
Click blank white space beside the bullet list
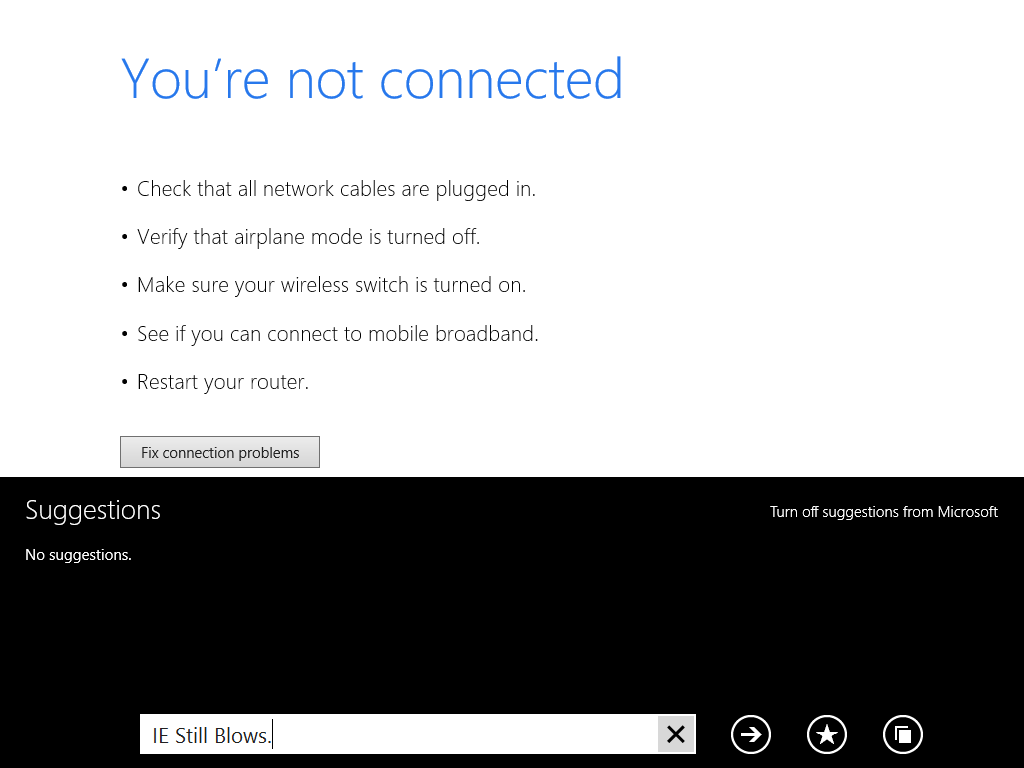coord(784,281)
